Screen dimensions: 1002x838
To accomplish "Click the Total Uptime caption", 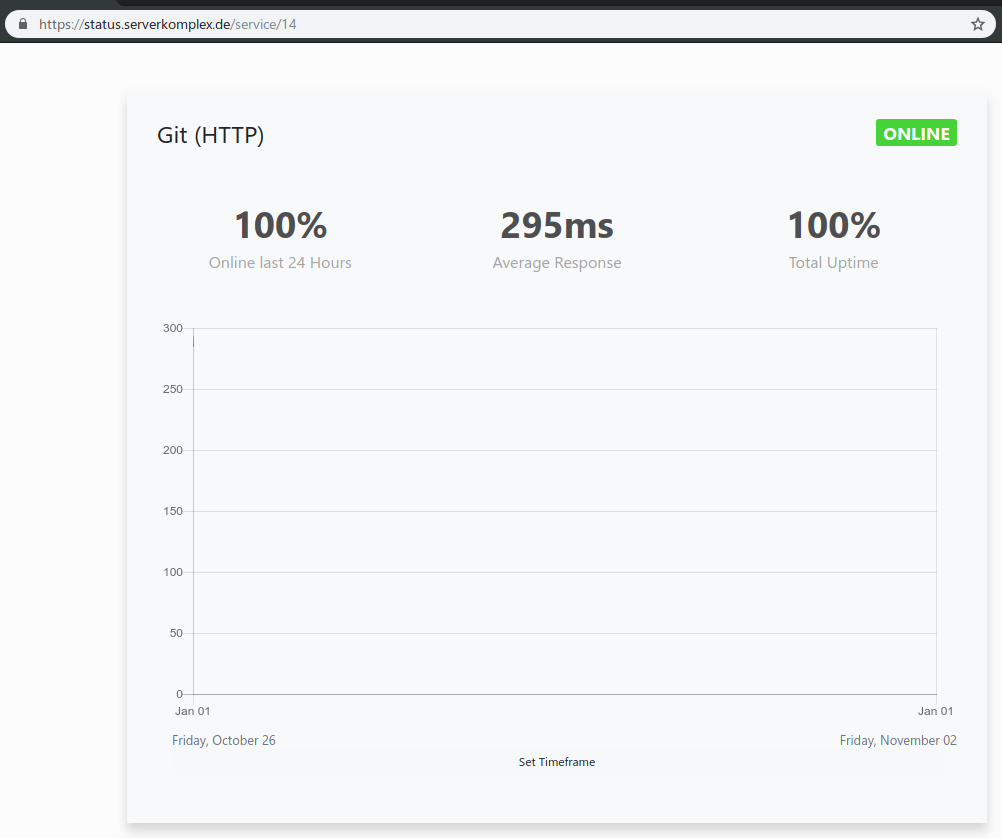I will [x=832, y=262].
